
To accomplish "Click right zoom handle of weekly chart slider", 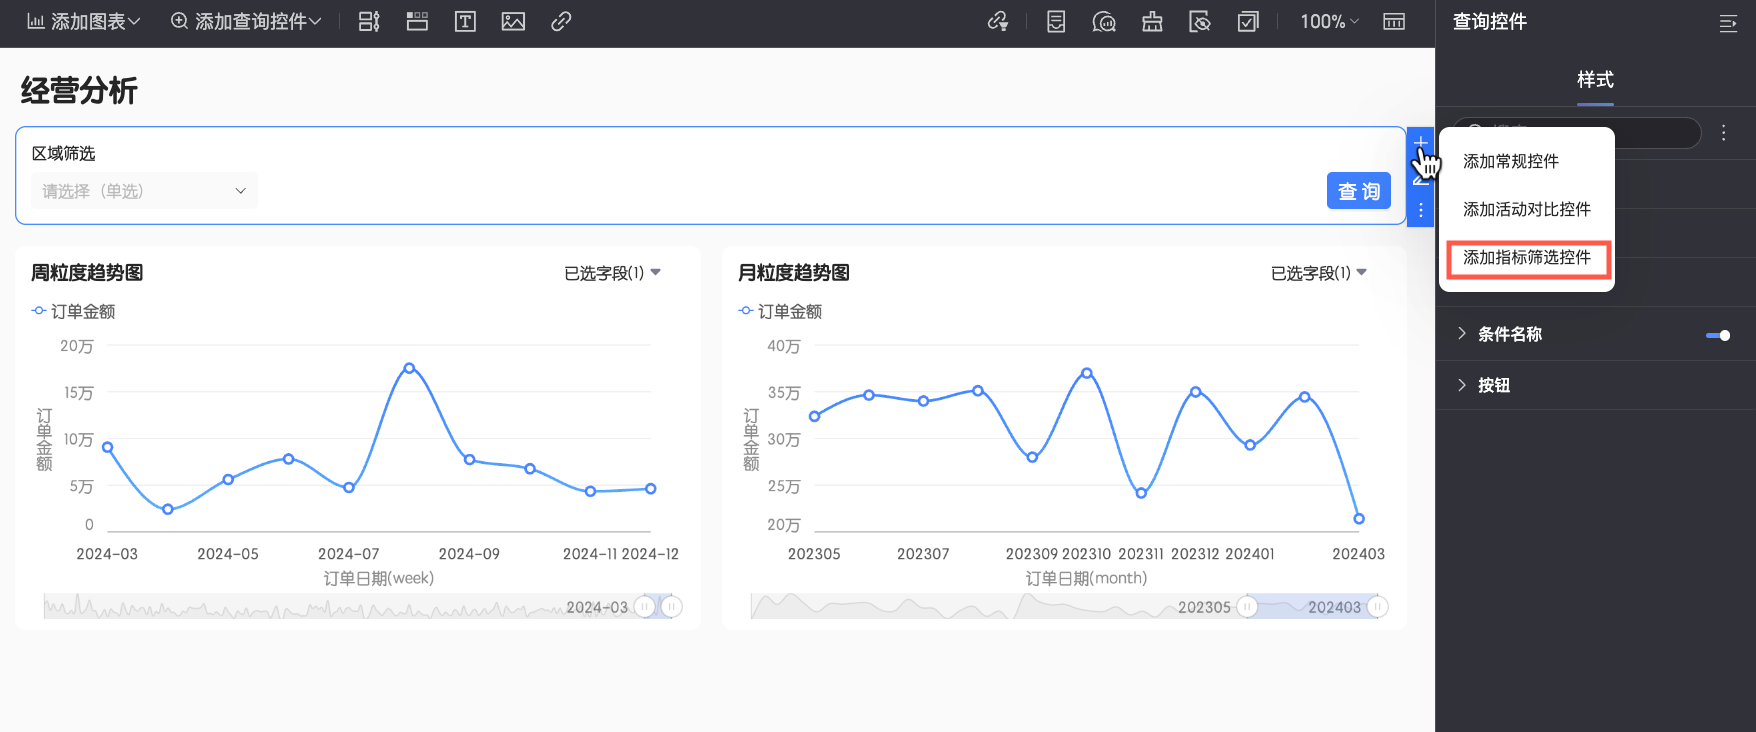I will [672, 606].
